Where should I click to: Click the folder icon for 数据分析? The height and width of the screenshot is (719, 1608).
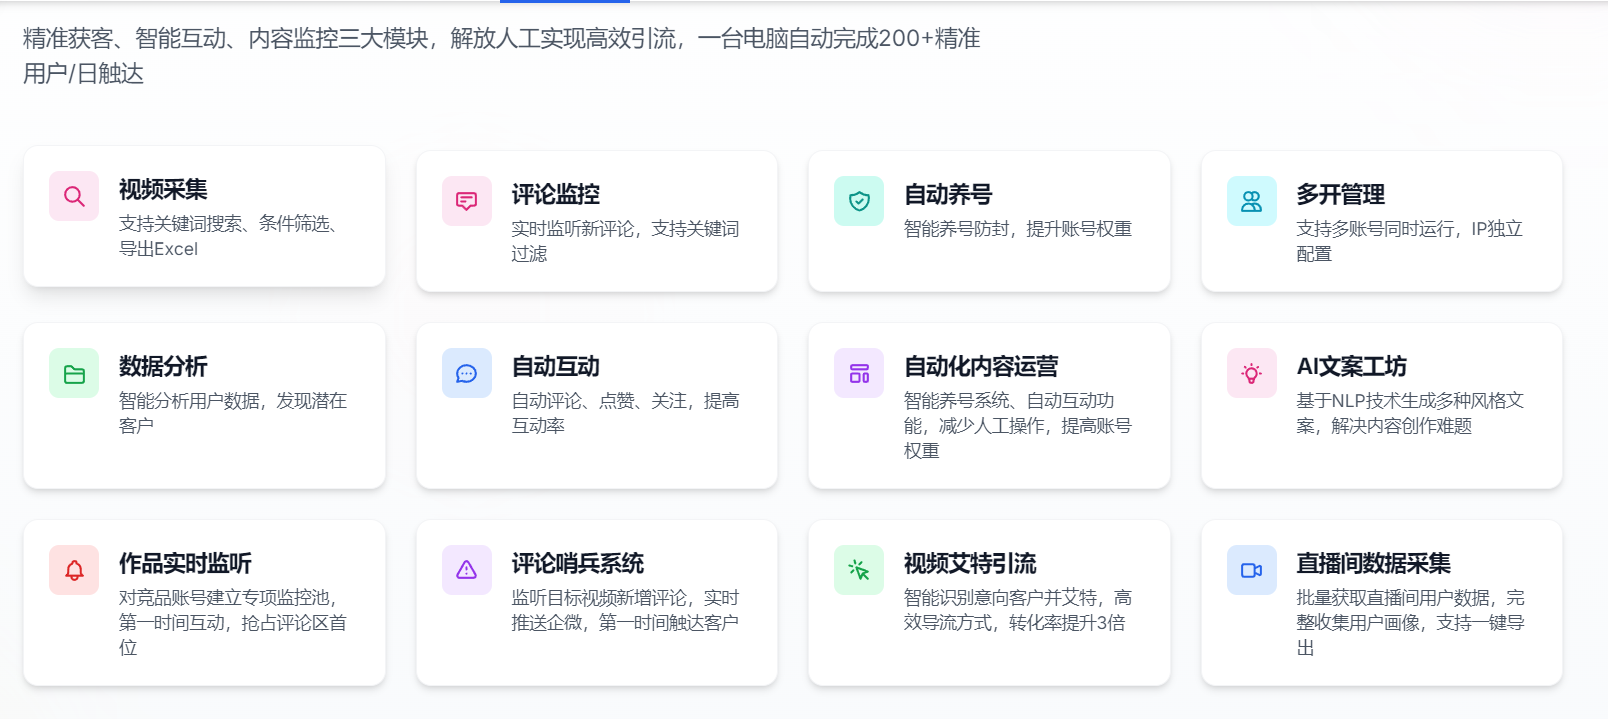[74, 374]
